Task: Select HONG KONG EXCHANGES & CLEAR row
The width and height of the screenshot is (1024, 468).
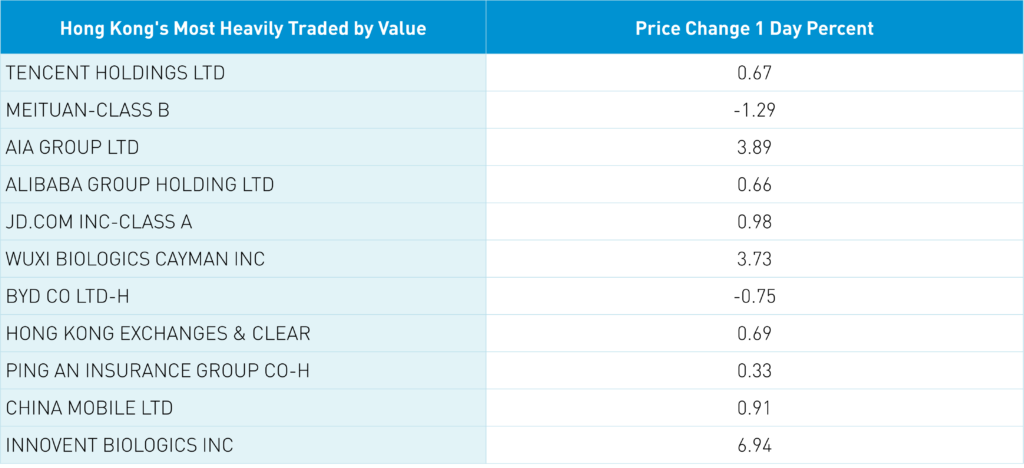Action: tap(158, 334)
